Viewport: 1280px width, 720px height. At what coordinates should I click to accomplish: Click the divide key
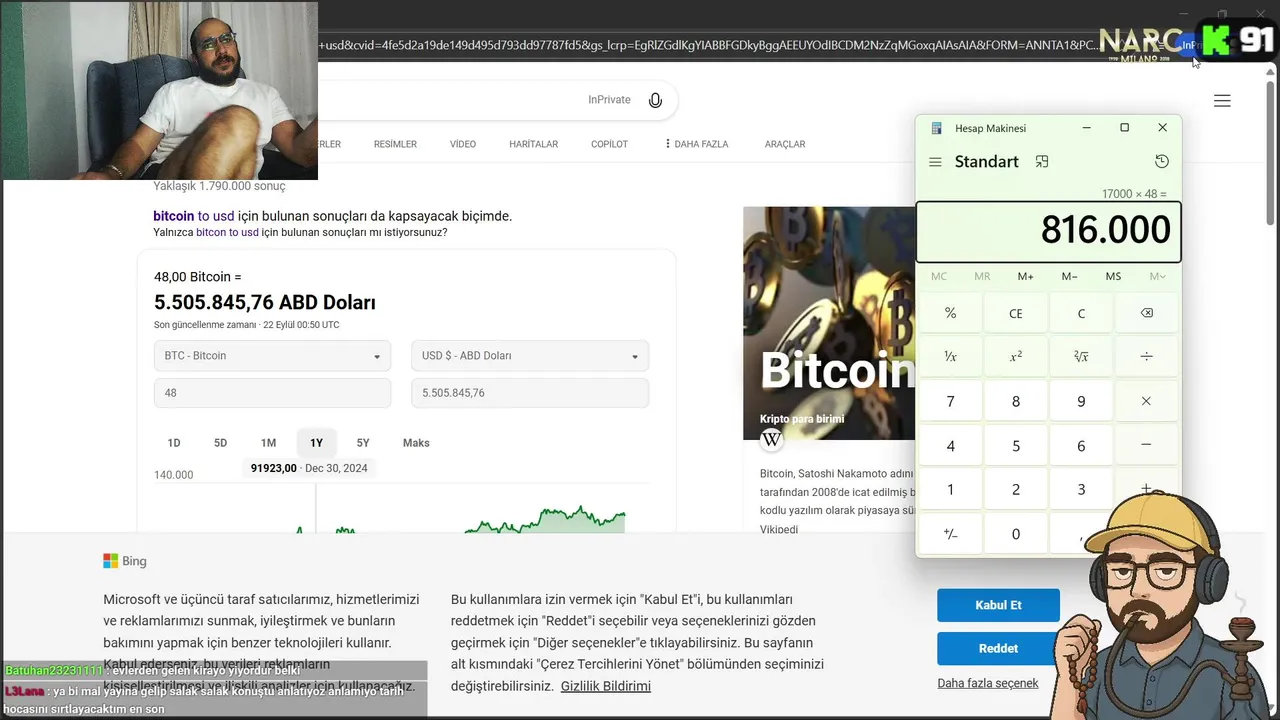1146,357
